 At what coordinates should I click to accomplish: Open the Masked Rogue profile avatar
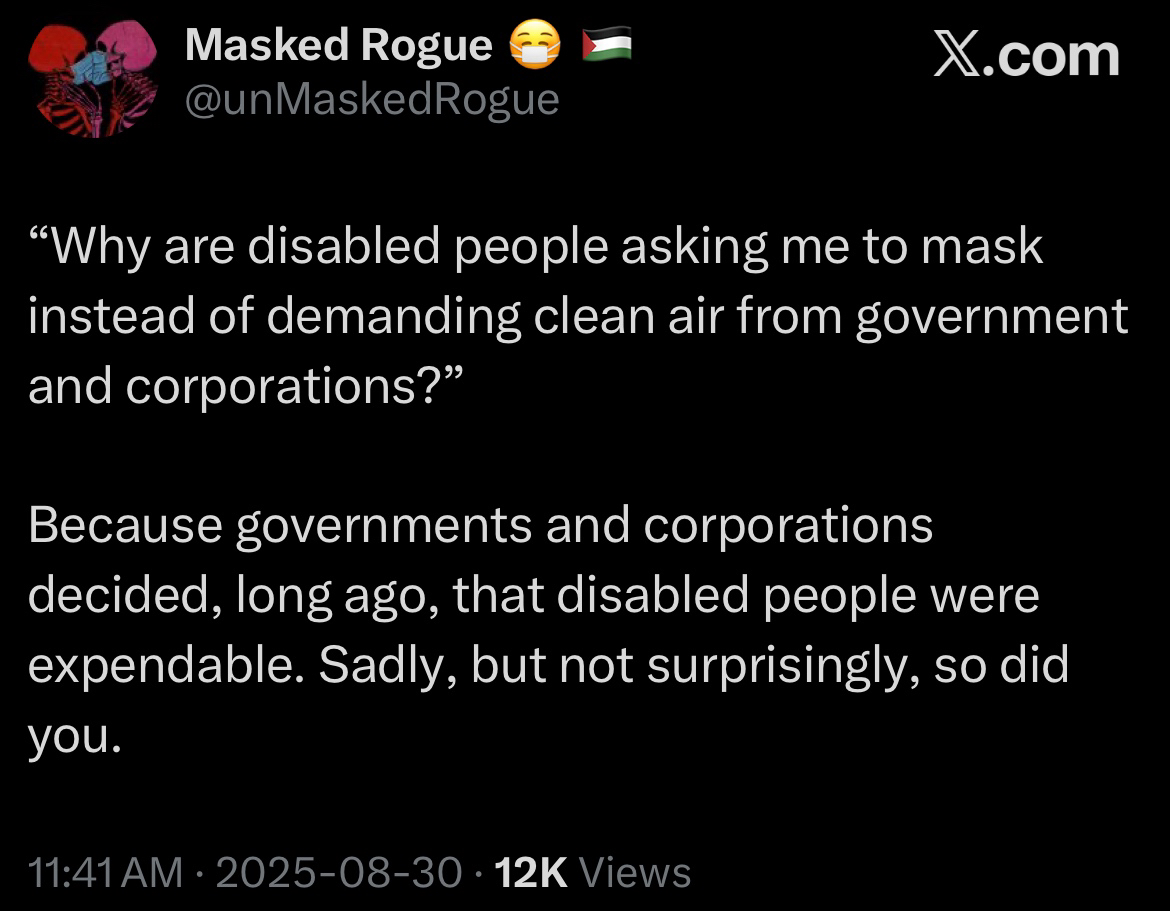(x=91, y=78)
